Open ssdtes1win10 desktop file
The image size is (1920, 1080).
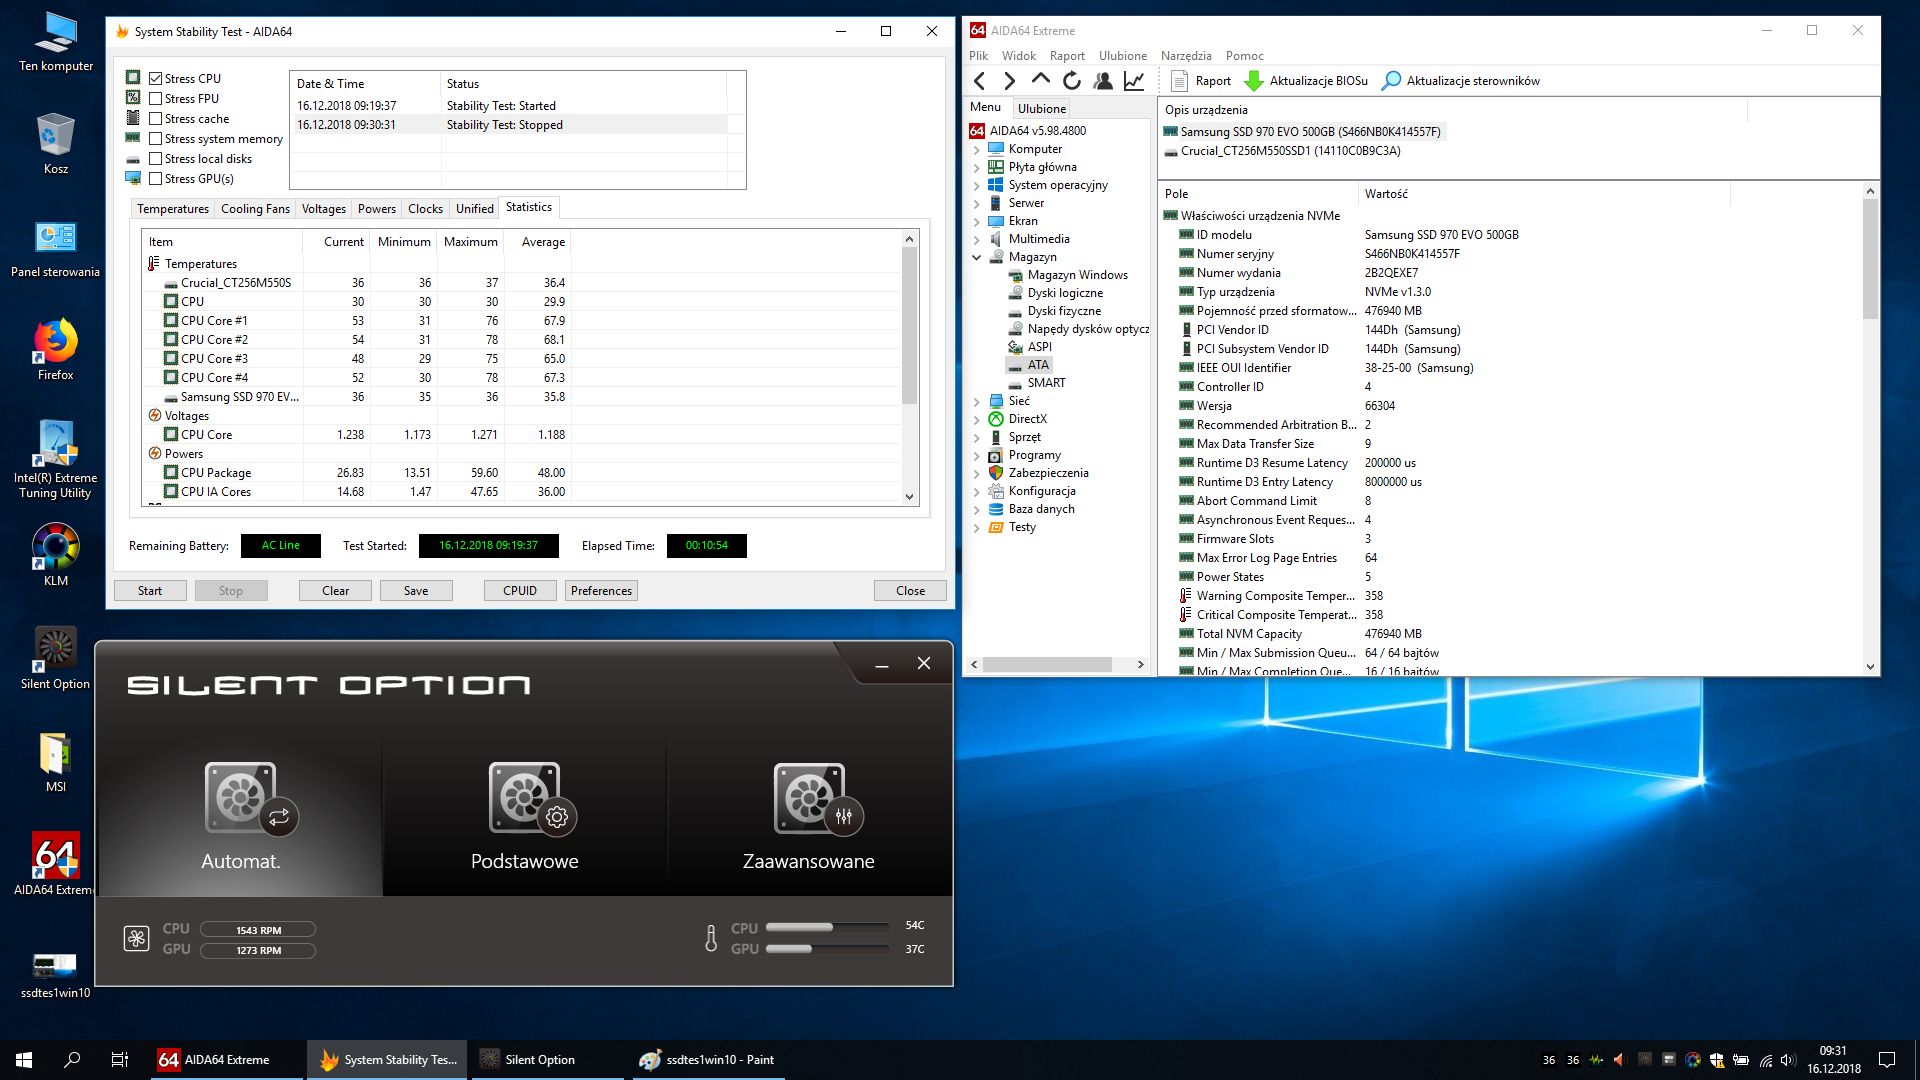click(x=56, y=975)
